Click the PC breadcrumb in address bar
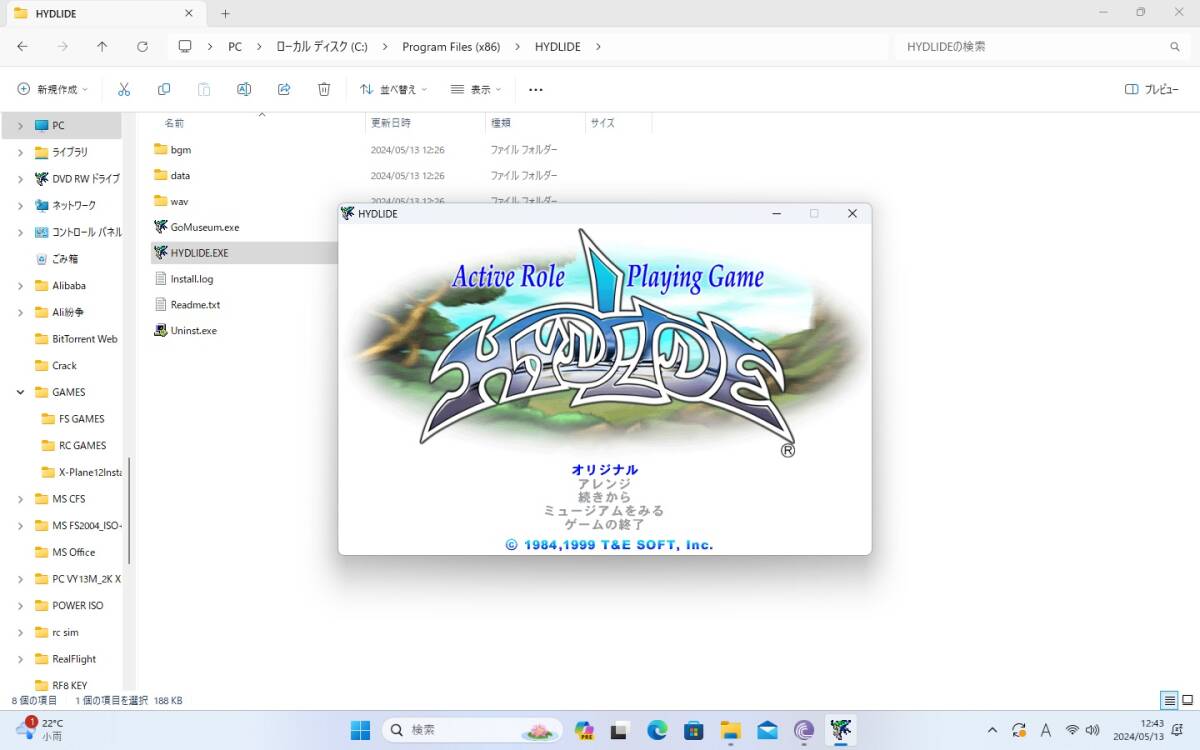1200x750 pixels. [x=235, y=47]
